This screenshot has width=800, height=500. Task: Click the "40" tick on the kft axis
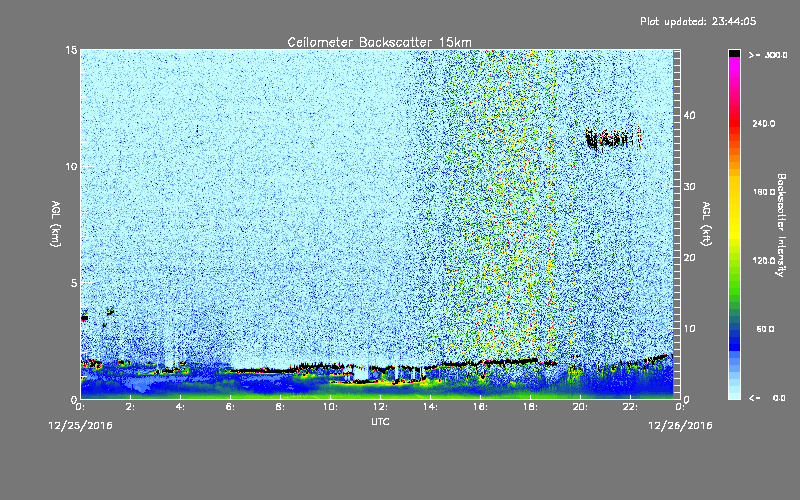[689, 115]
